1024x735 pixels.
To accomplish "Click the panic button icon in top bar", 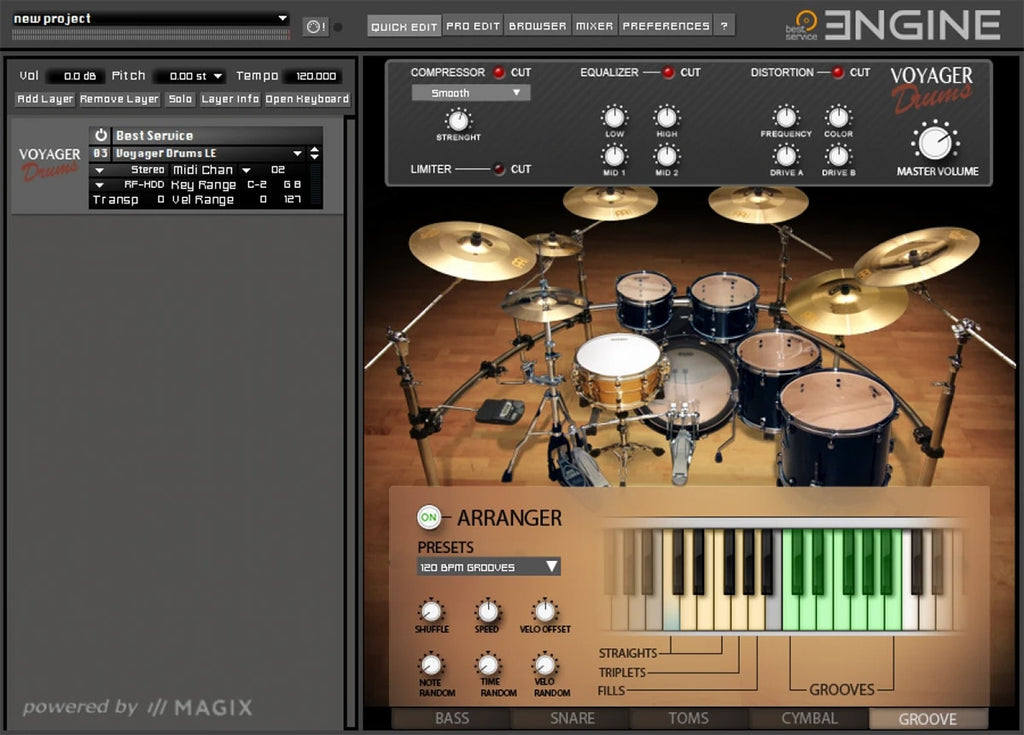I will point(315,26).
